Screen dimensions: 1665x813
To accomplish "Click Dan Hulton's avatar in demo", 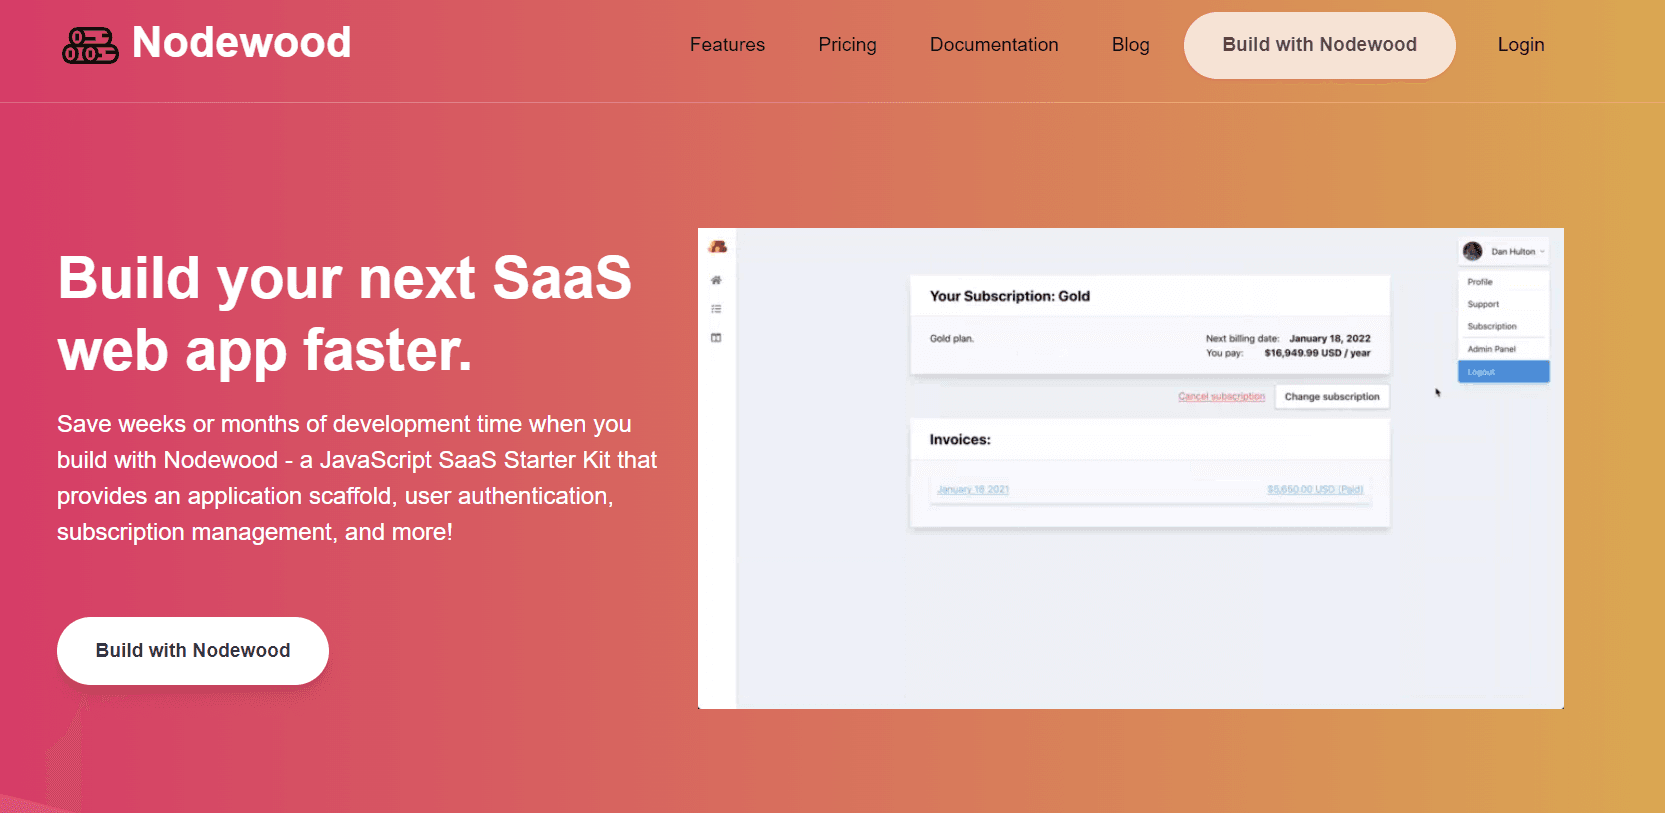I will pyautogui.click(x=1473, y=251).
